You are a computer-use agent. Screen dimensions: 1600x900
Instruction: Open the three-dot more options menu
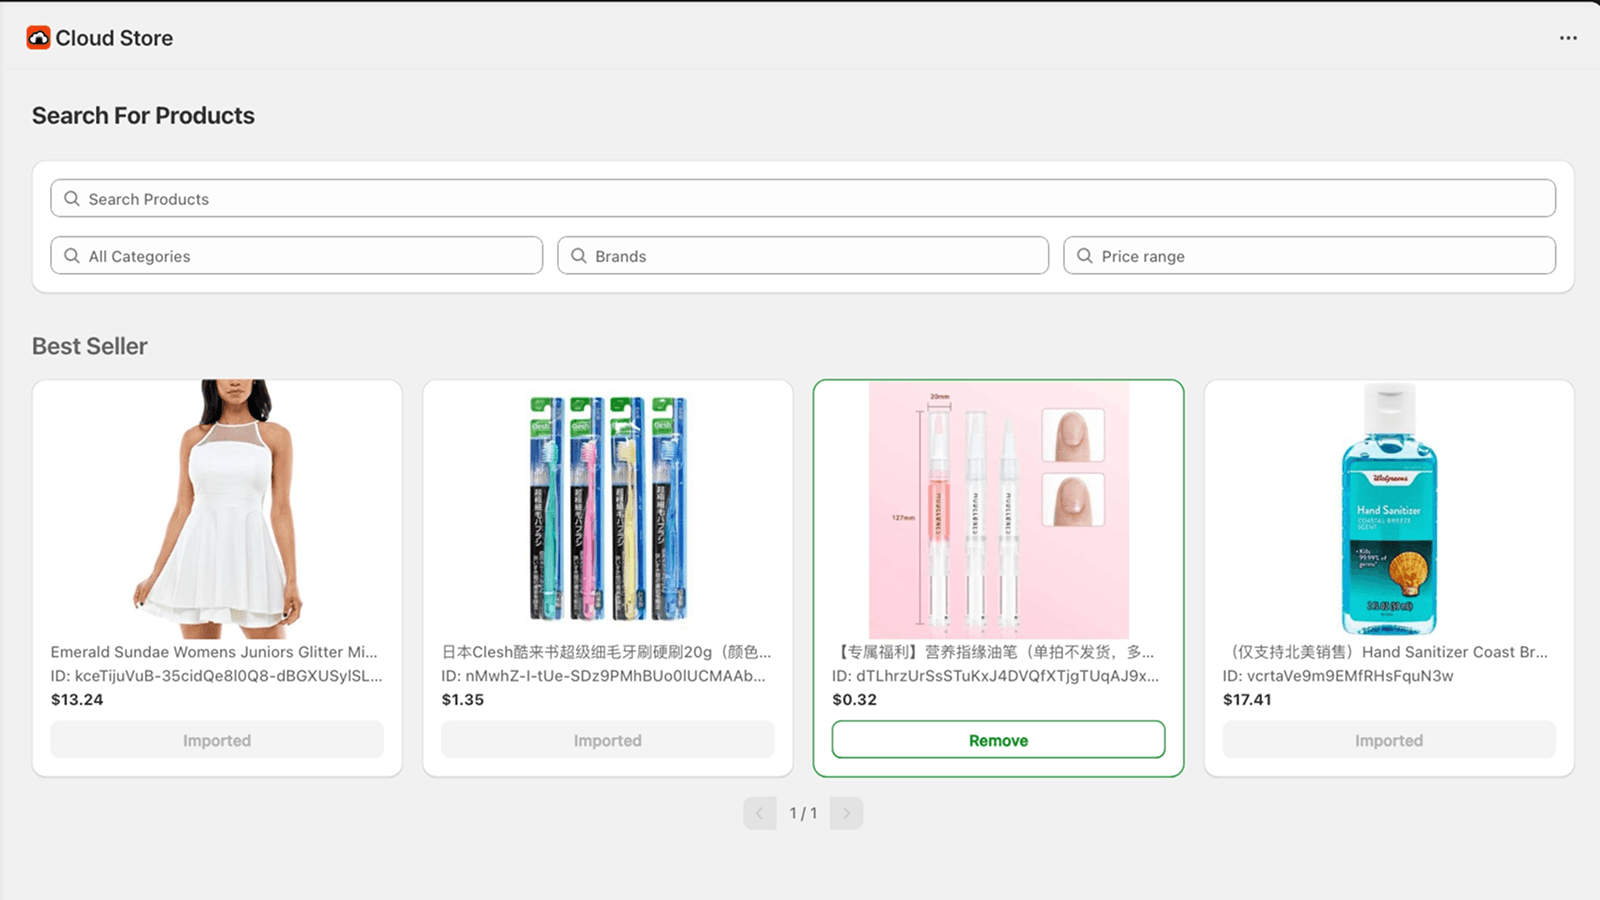pos(1568,38)
